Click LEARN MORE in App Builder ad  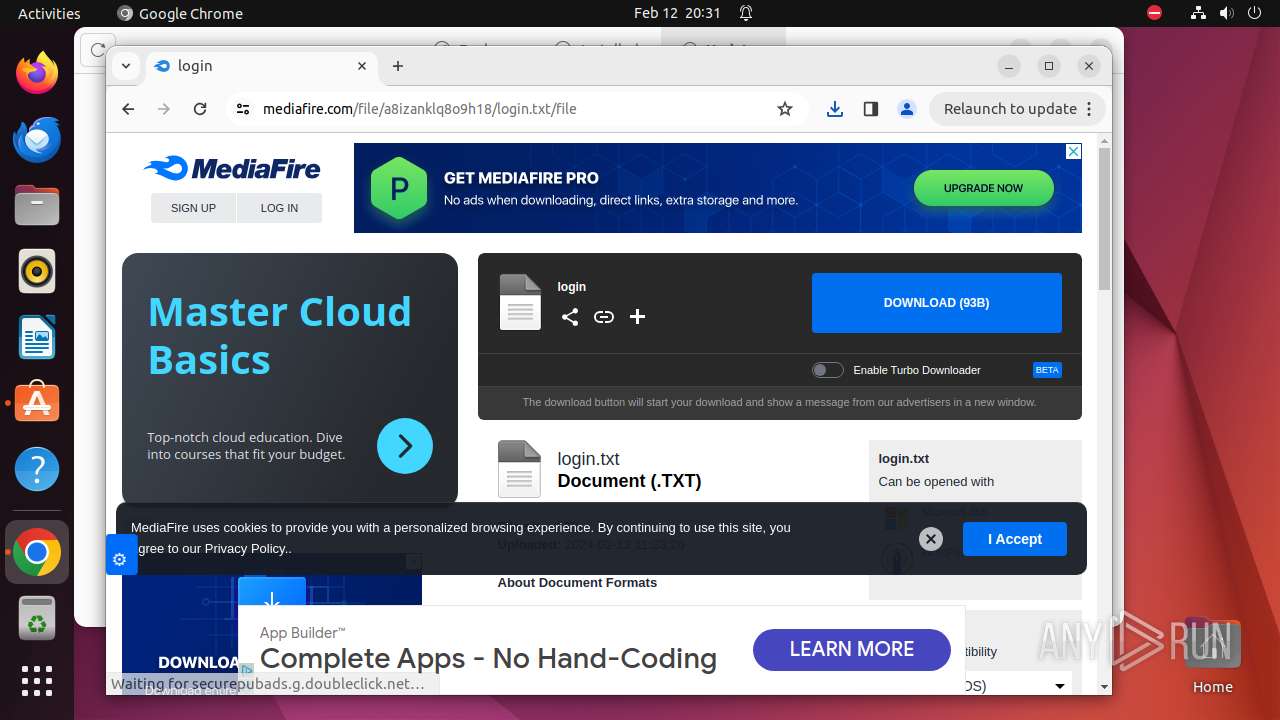pyautogui.click(x=852, y=649)
